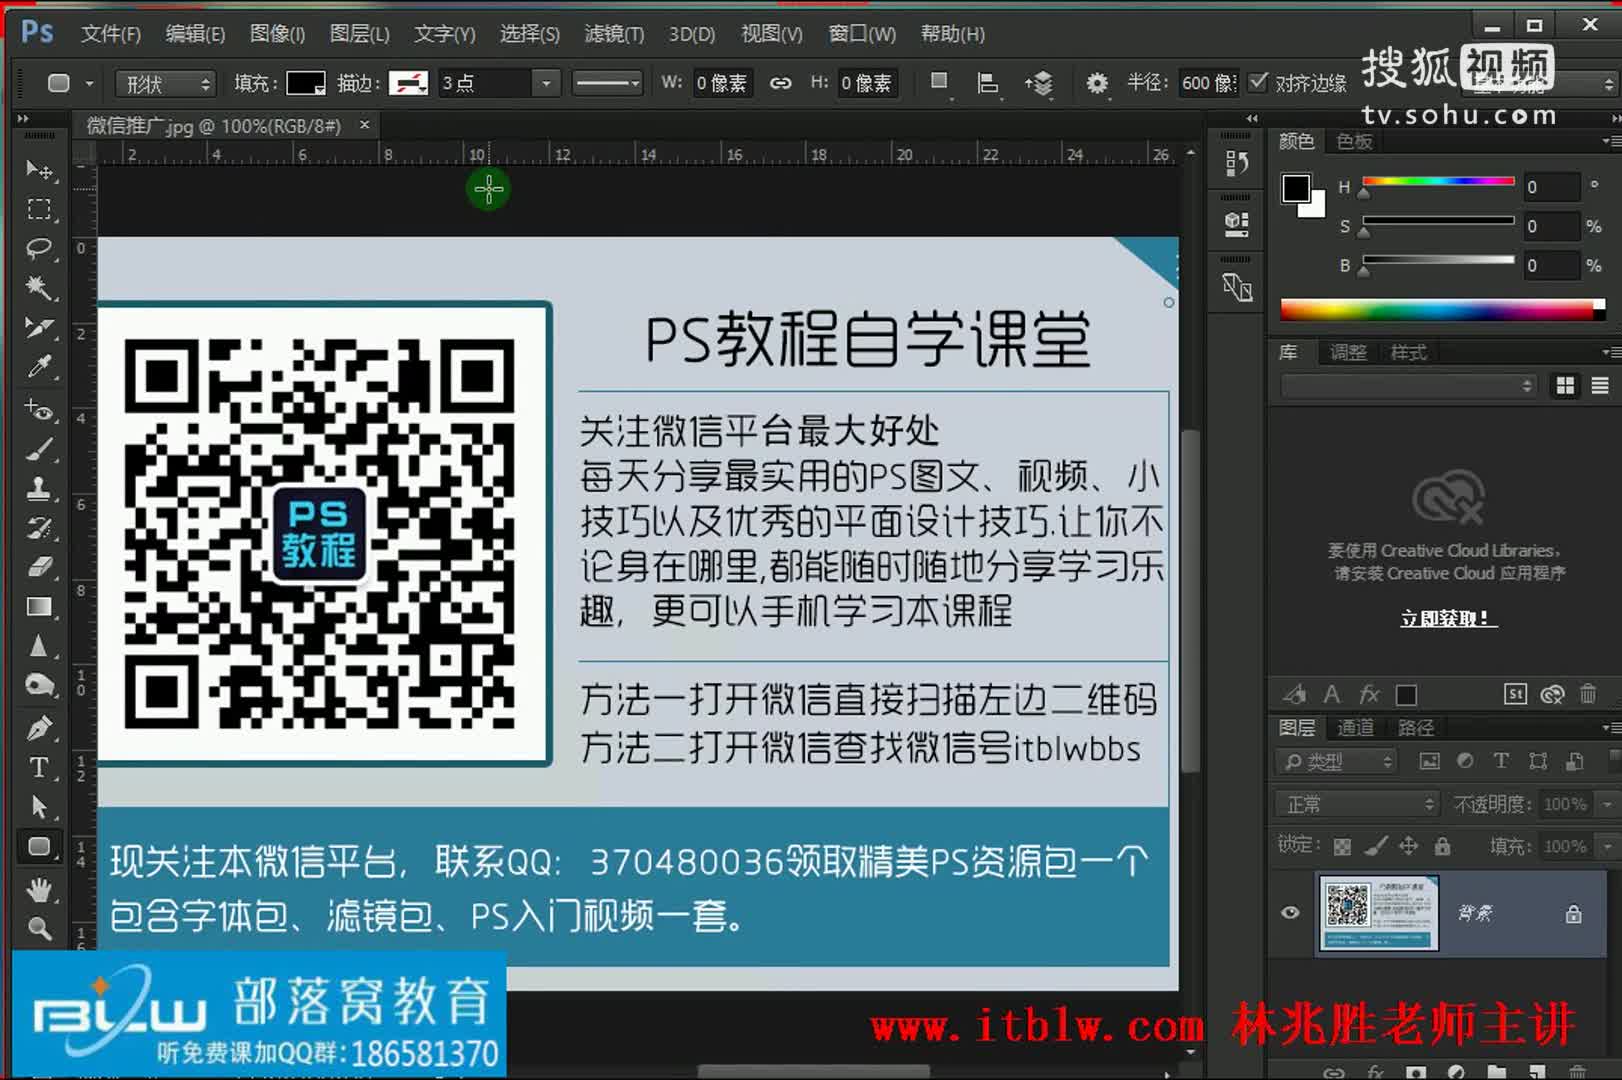Screen dimensions: 1622x1080
Task: Open the tool preset picker arrow
Action: [89, 84]
